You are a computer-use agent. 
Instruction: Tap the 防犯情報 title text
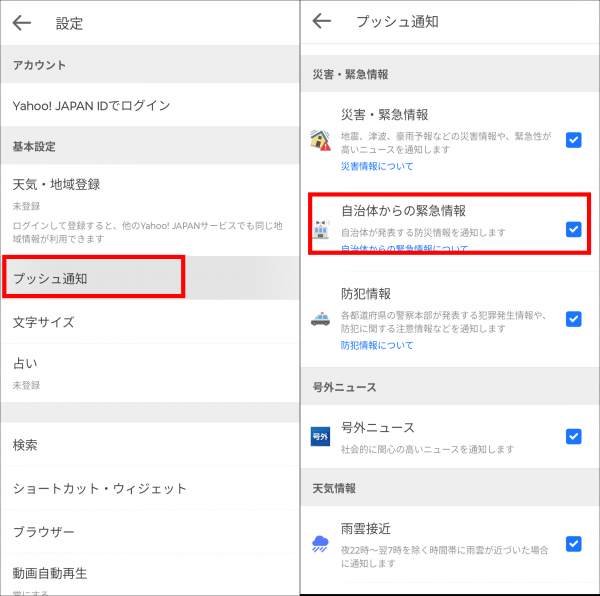point(365,294)
